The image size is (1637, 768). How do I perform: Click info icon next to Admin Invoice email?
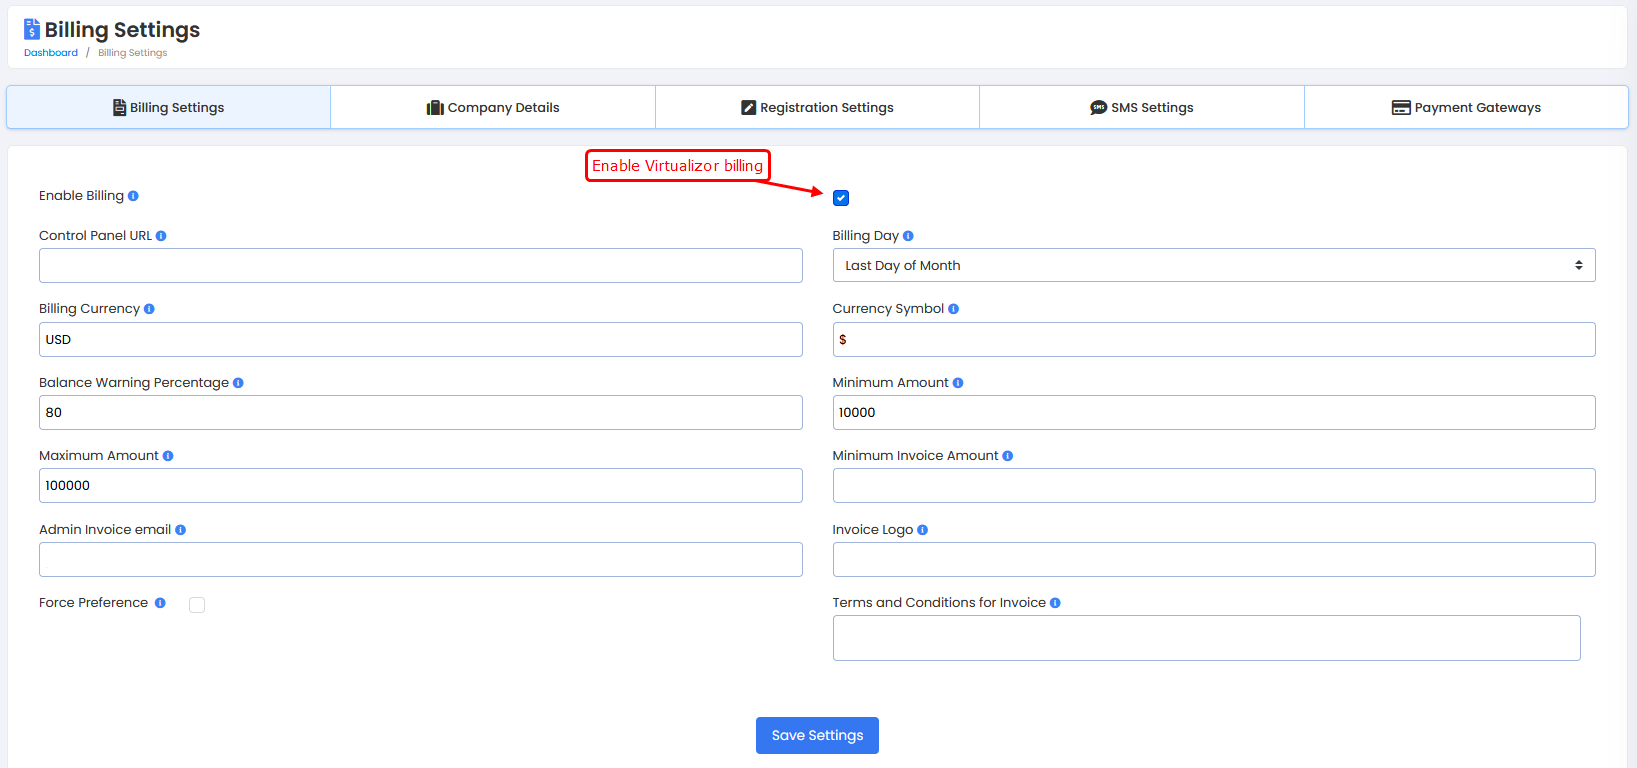click(181, 530)
